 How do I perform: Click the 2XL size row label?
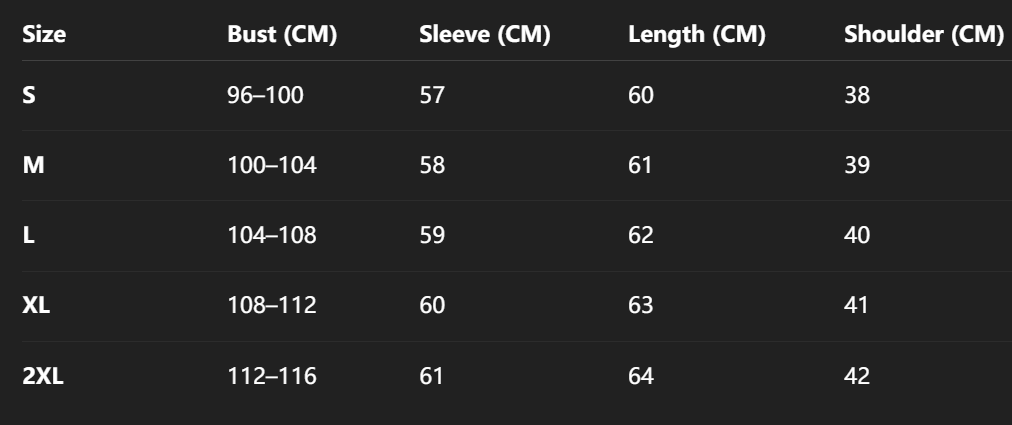43,377
